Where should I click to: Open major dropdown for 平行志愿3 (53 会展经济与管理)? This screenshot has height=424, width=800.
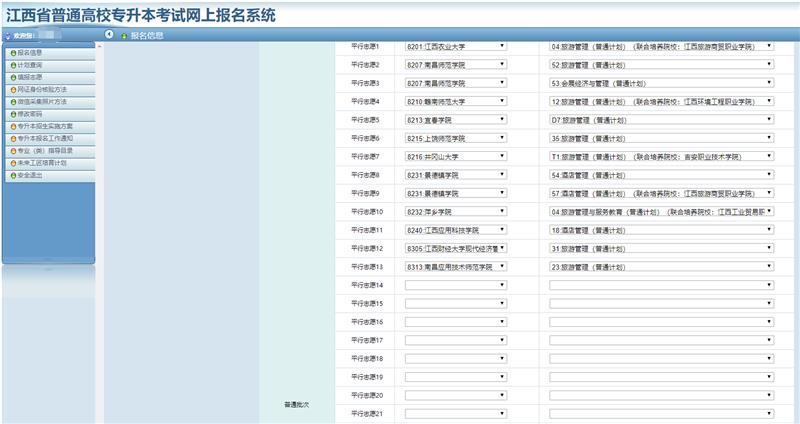pos(662,83)
